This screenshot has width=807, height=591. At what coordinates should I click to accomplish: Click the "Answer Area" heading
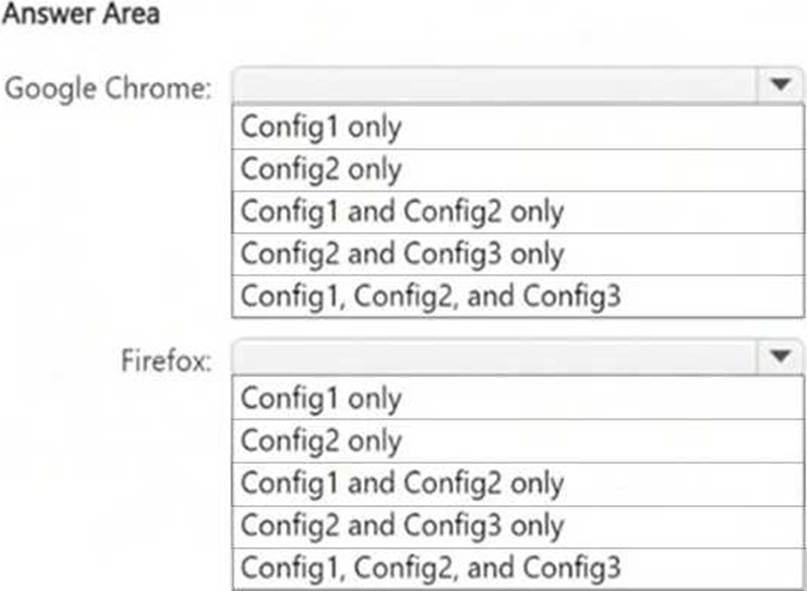(x=82, y=16)
